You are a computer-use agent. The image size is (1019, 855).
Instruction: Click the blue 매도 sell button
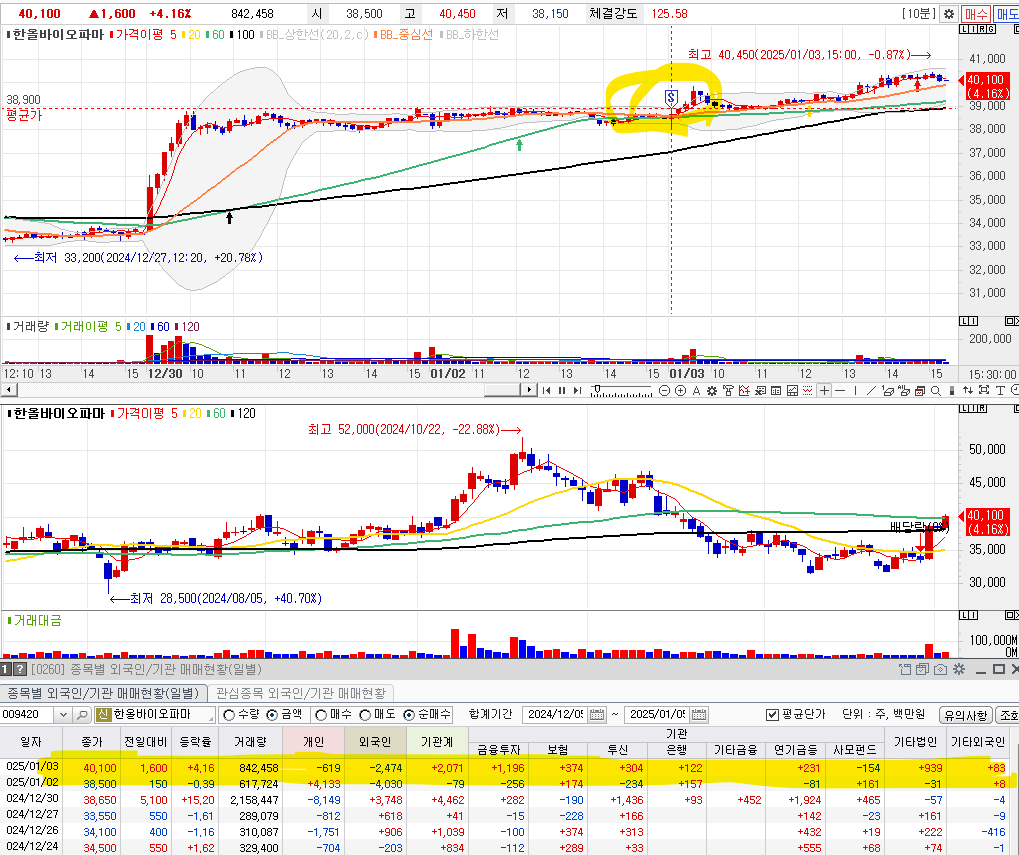coord(1006,14)
